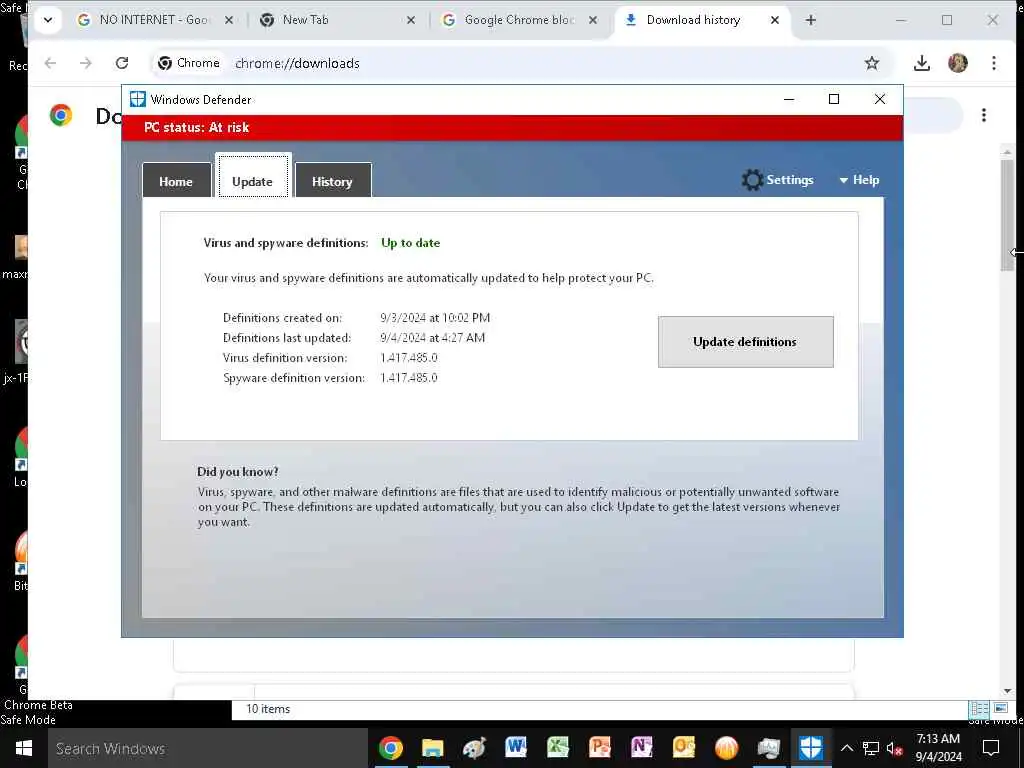
Task: Click the Chrome forward arrow
Action: point(86,63)
